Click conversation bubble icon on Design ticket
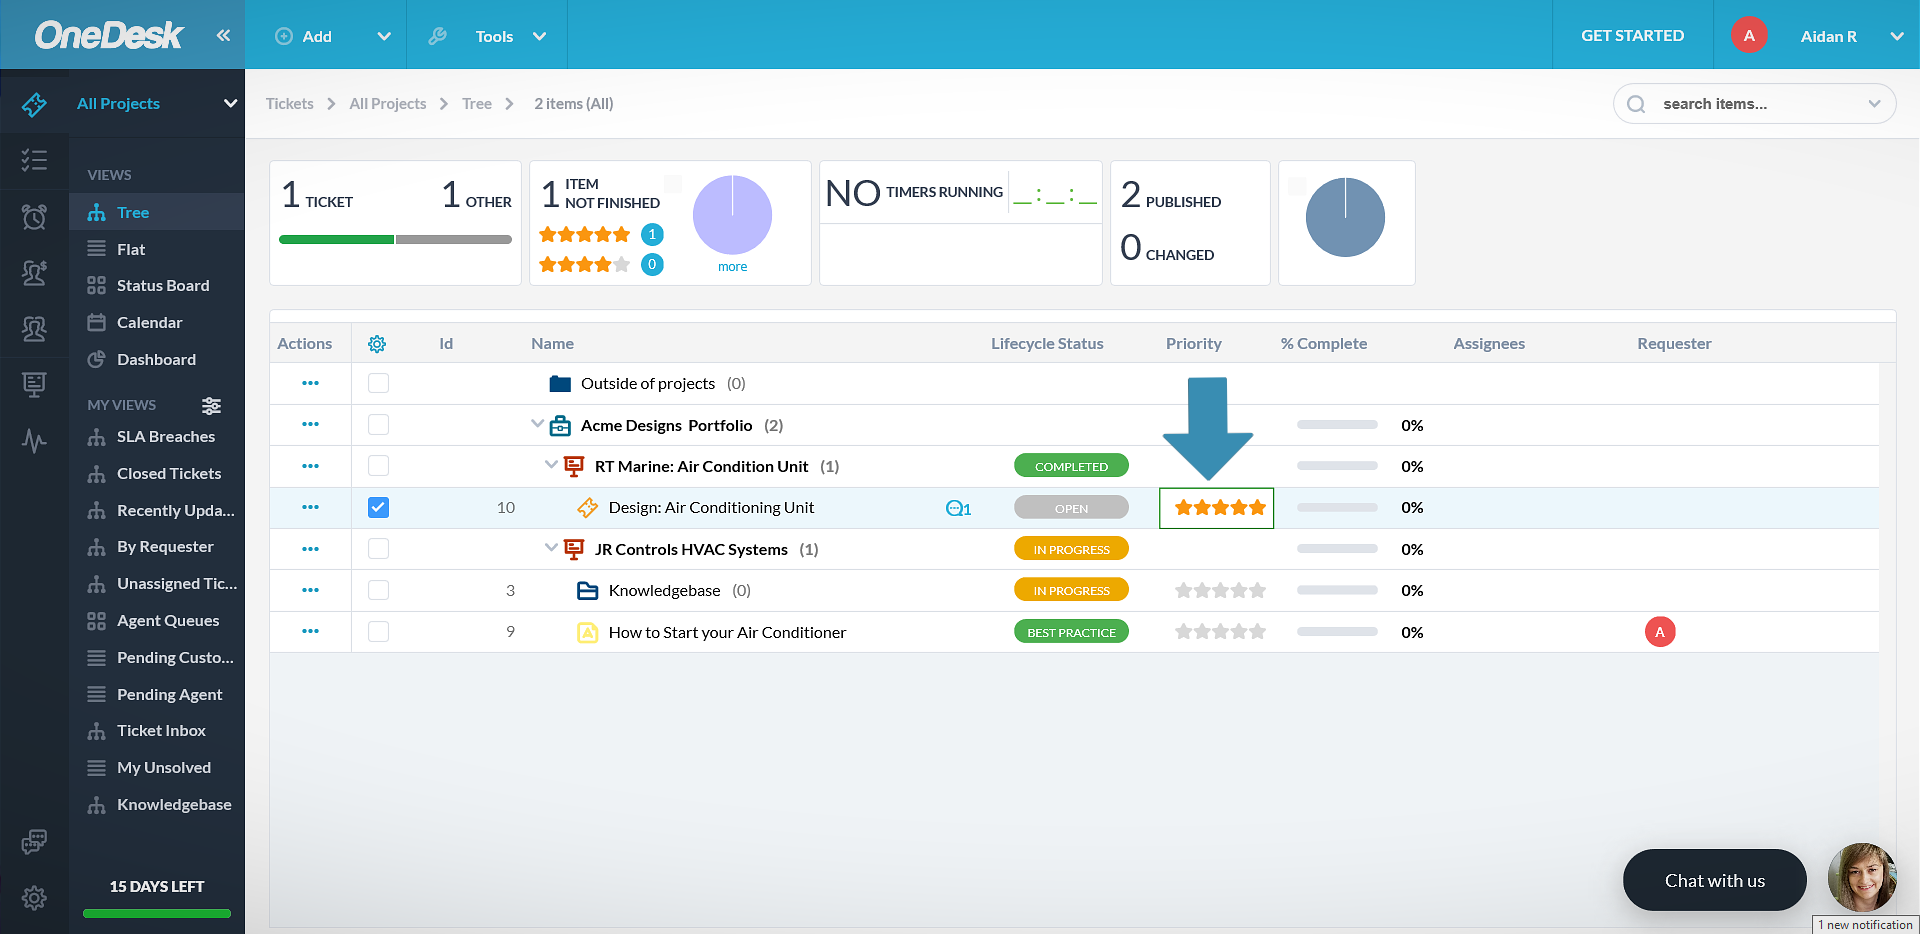 pos(958,508)
